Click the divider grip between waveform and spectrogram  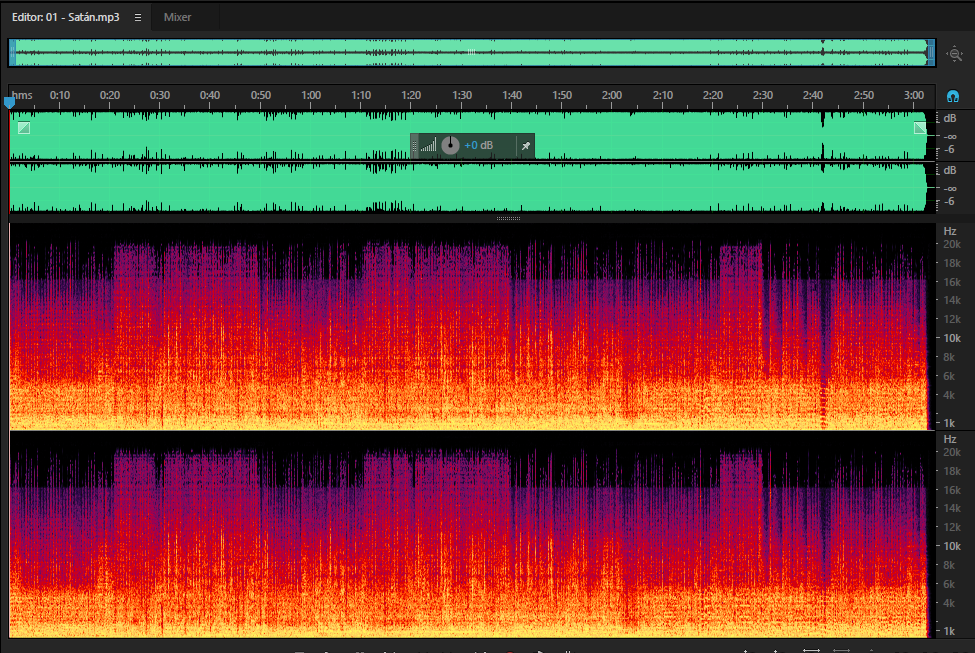pyautogui.click(x=508, y=218)
